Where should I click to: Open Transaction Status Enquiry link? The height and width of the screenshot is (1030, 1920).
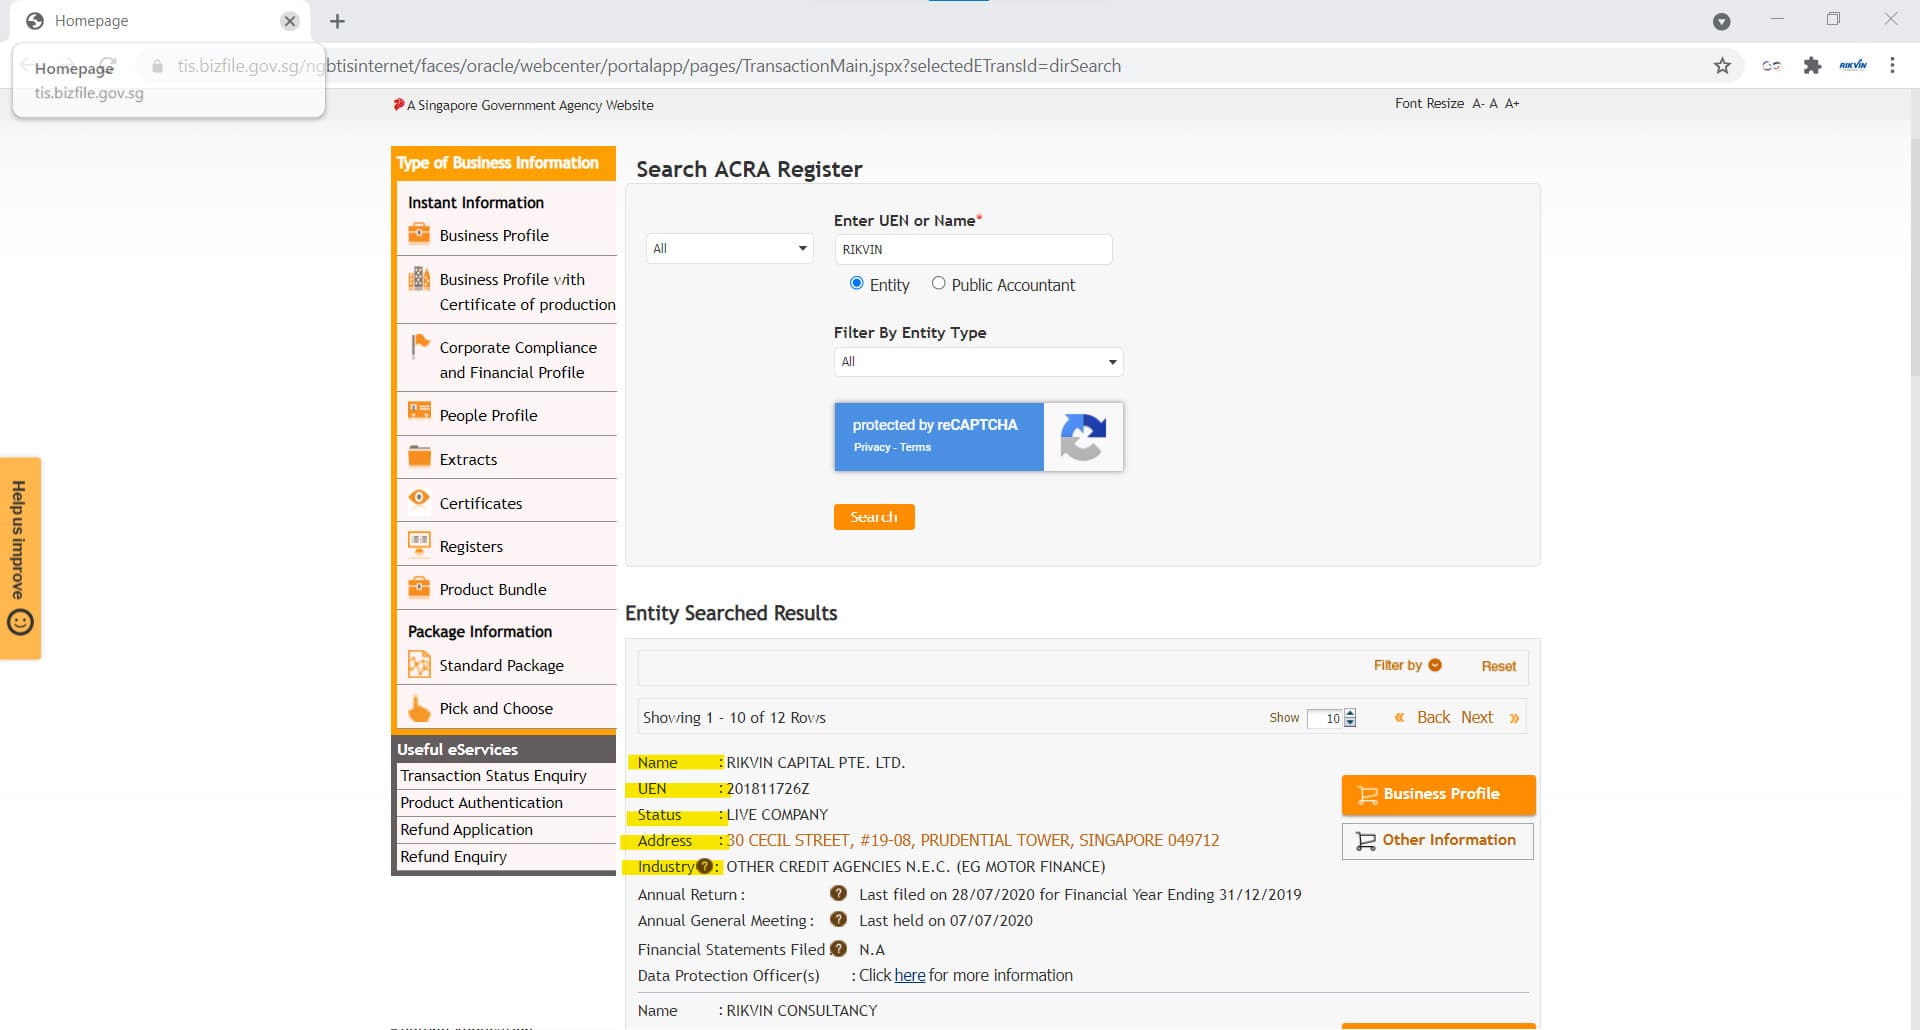(493, 775)
